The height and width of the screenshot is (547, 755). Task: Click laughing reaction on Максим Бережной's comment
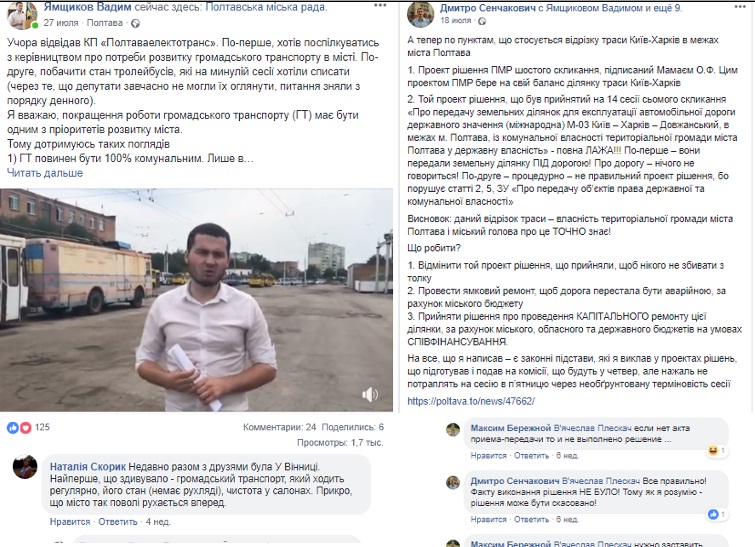714,451
